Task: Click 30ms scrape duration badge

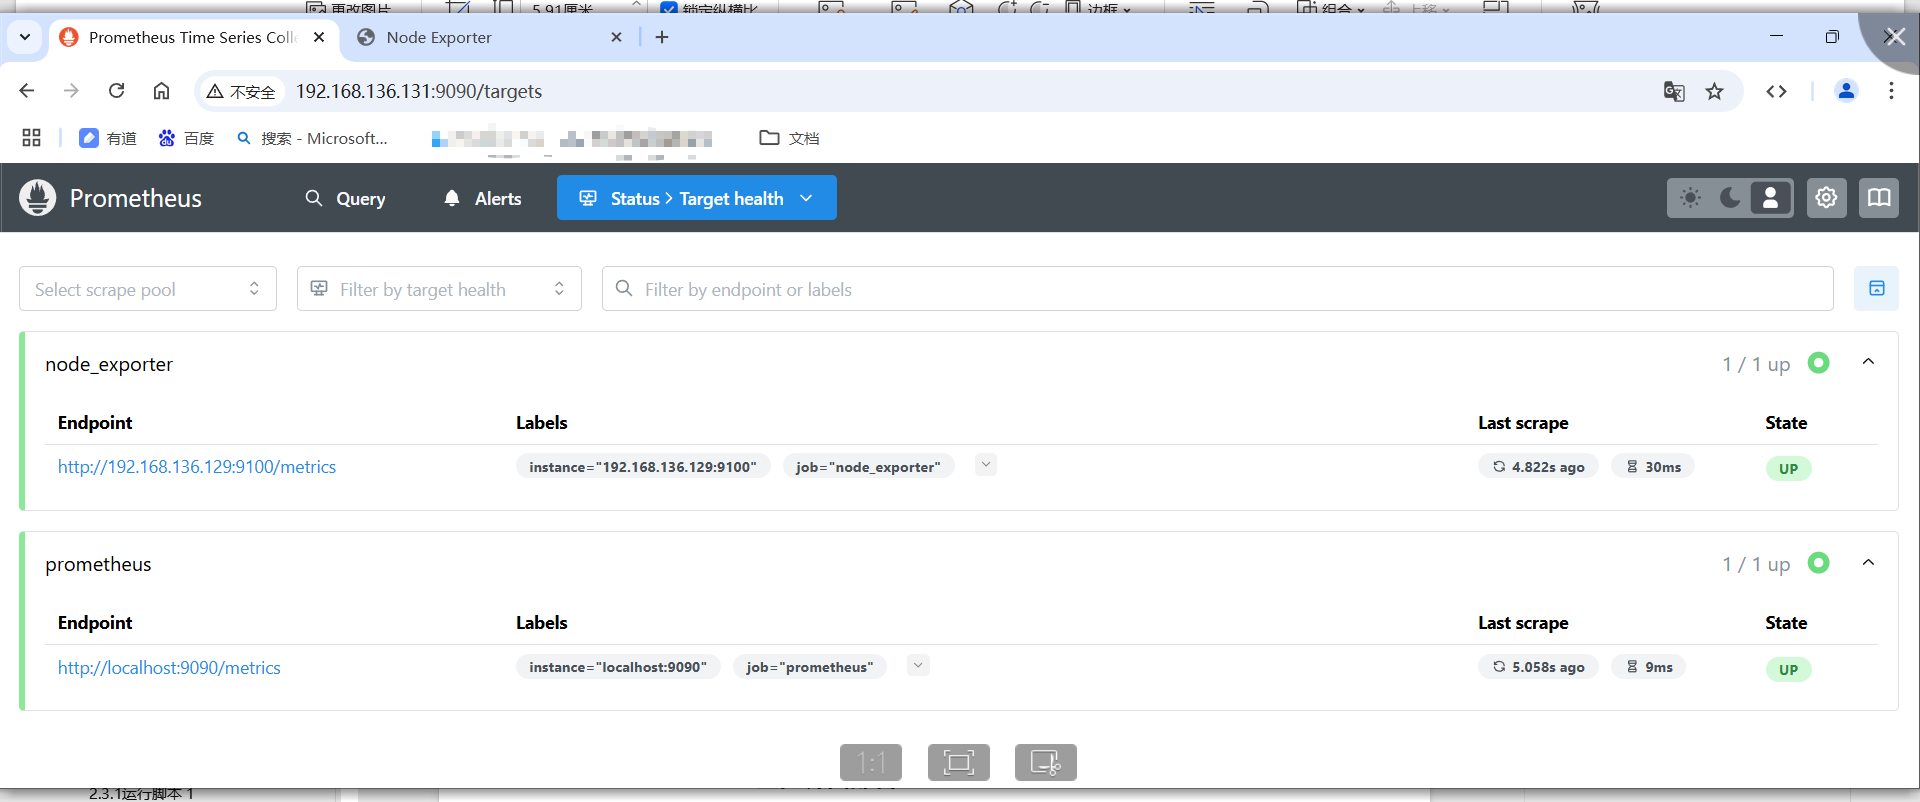Action: [x=1652, y=467]
